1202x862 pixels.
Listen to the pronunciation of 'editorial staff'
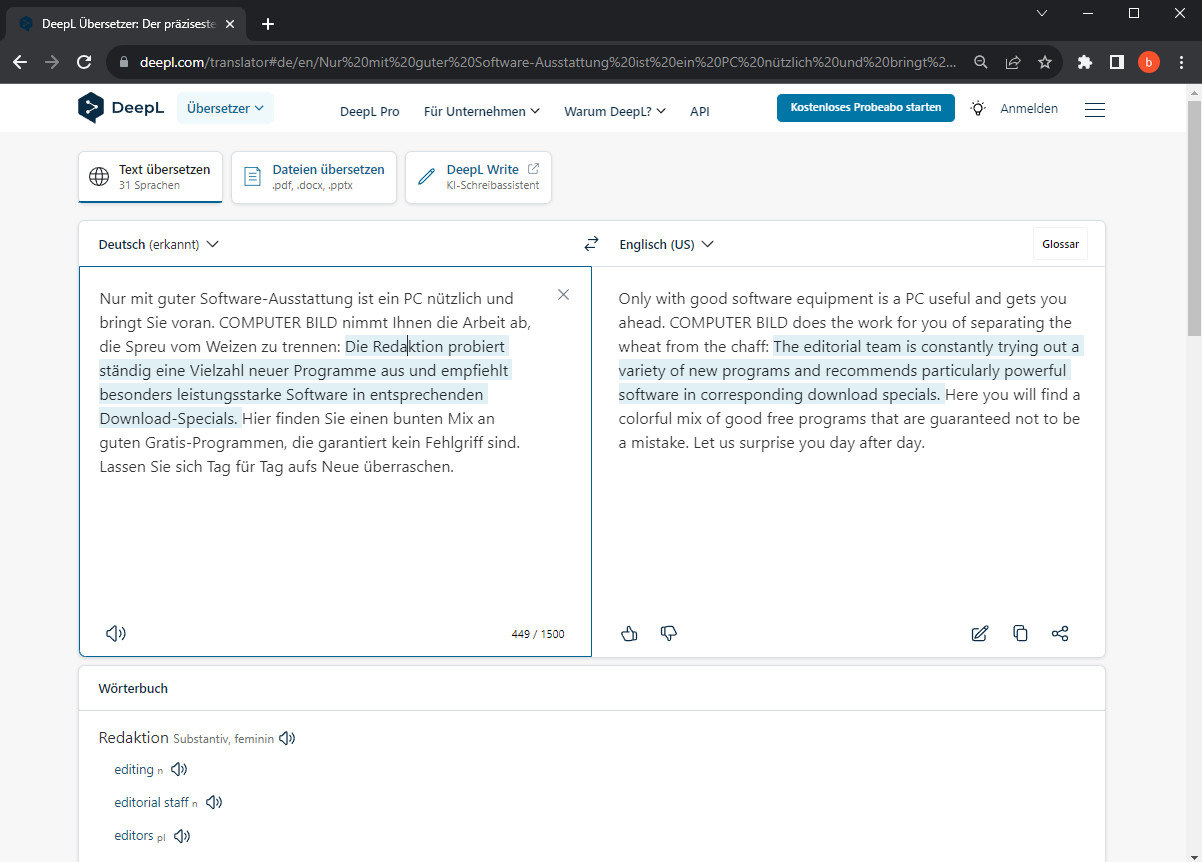[214, 802]
